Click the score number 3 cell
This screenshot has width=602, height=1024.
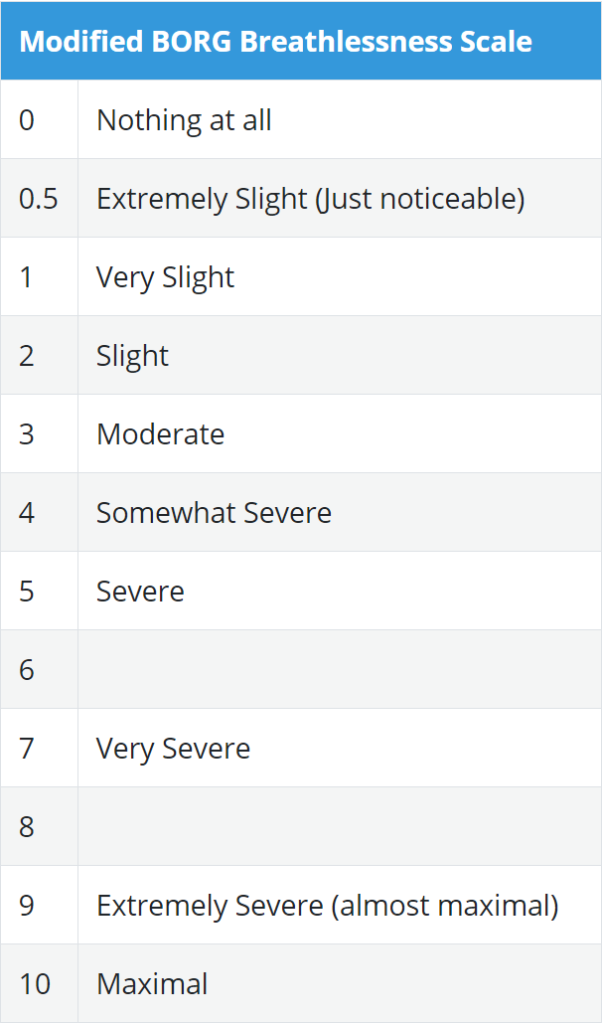click(x=27, y=434)
